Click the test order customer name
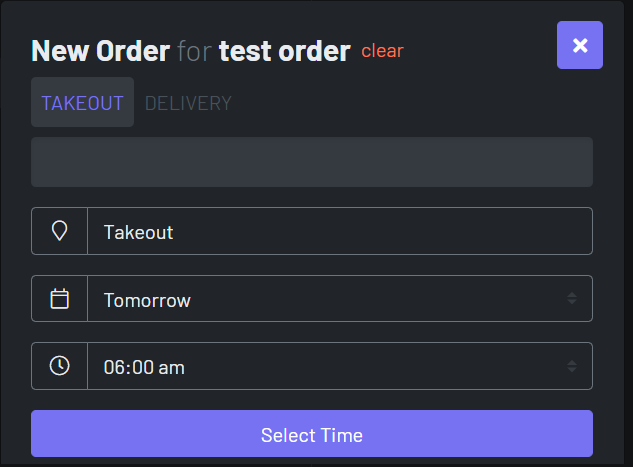This screenshot has height=467, width=633. pyautogui.click(x=285, y=50)
